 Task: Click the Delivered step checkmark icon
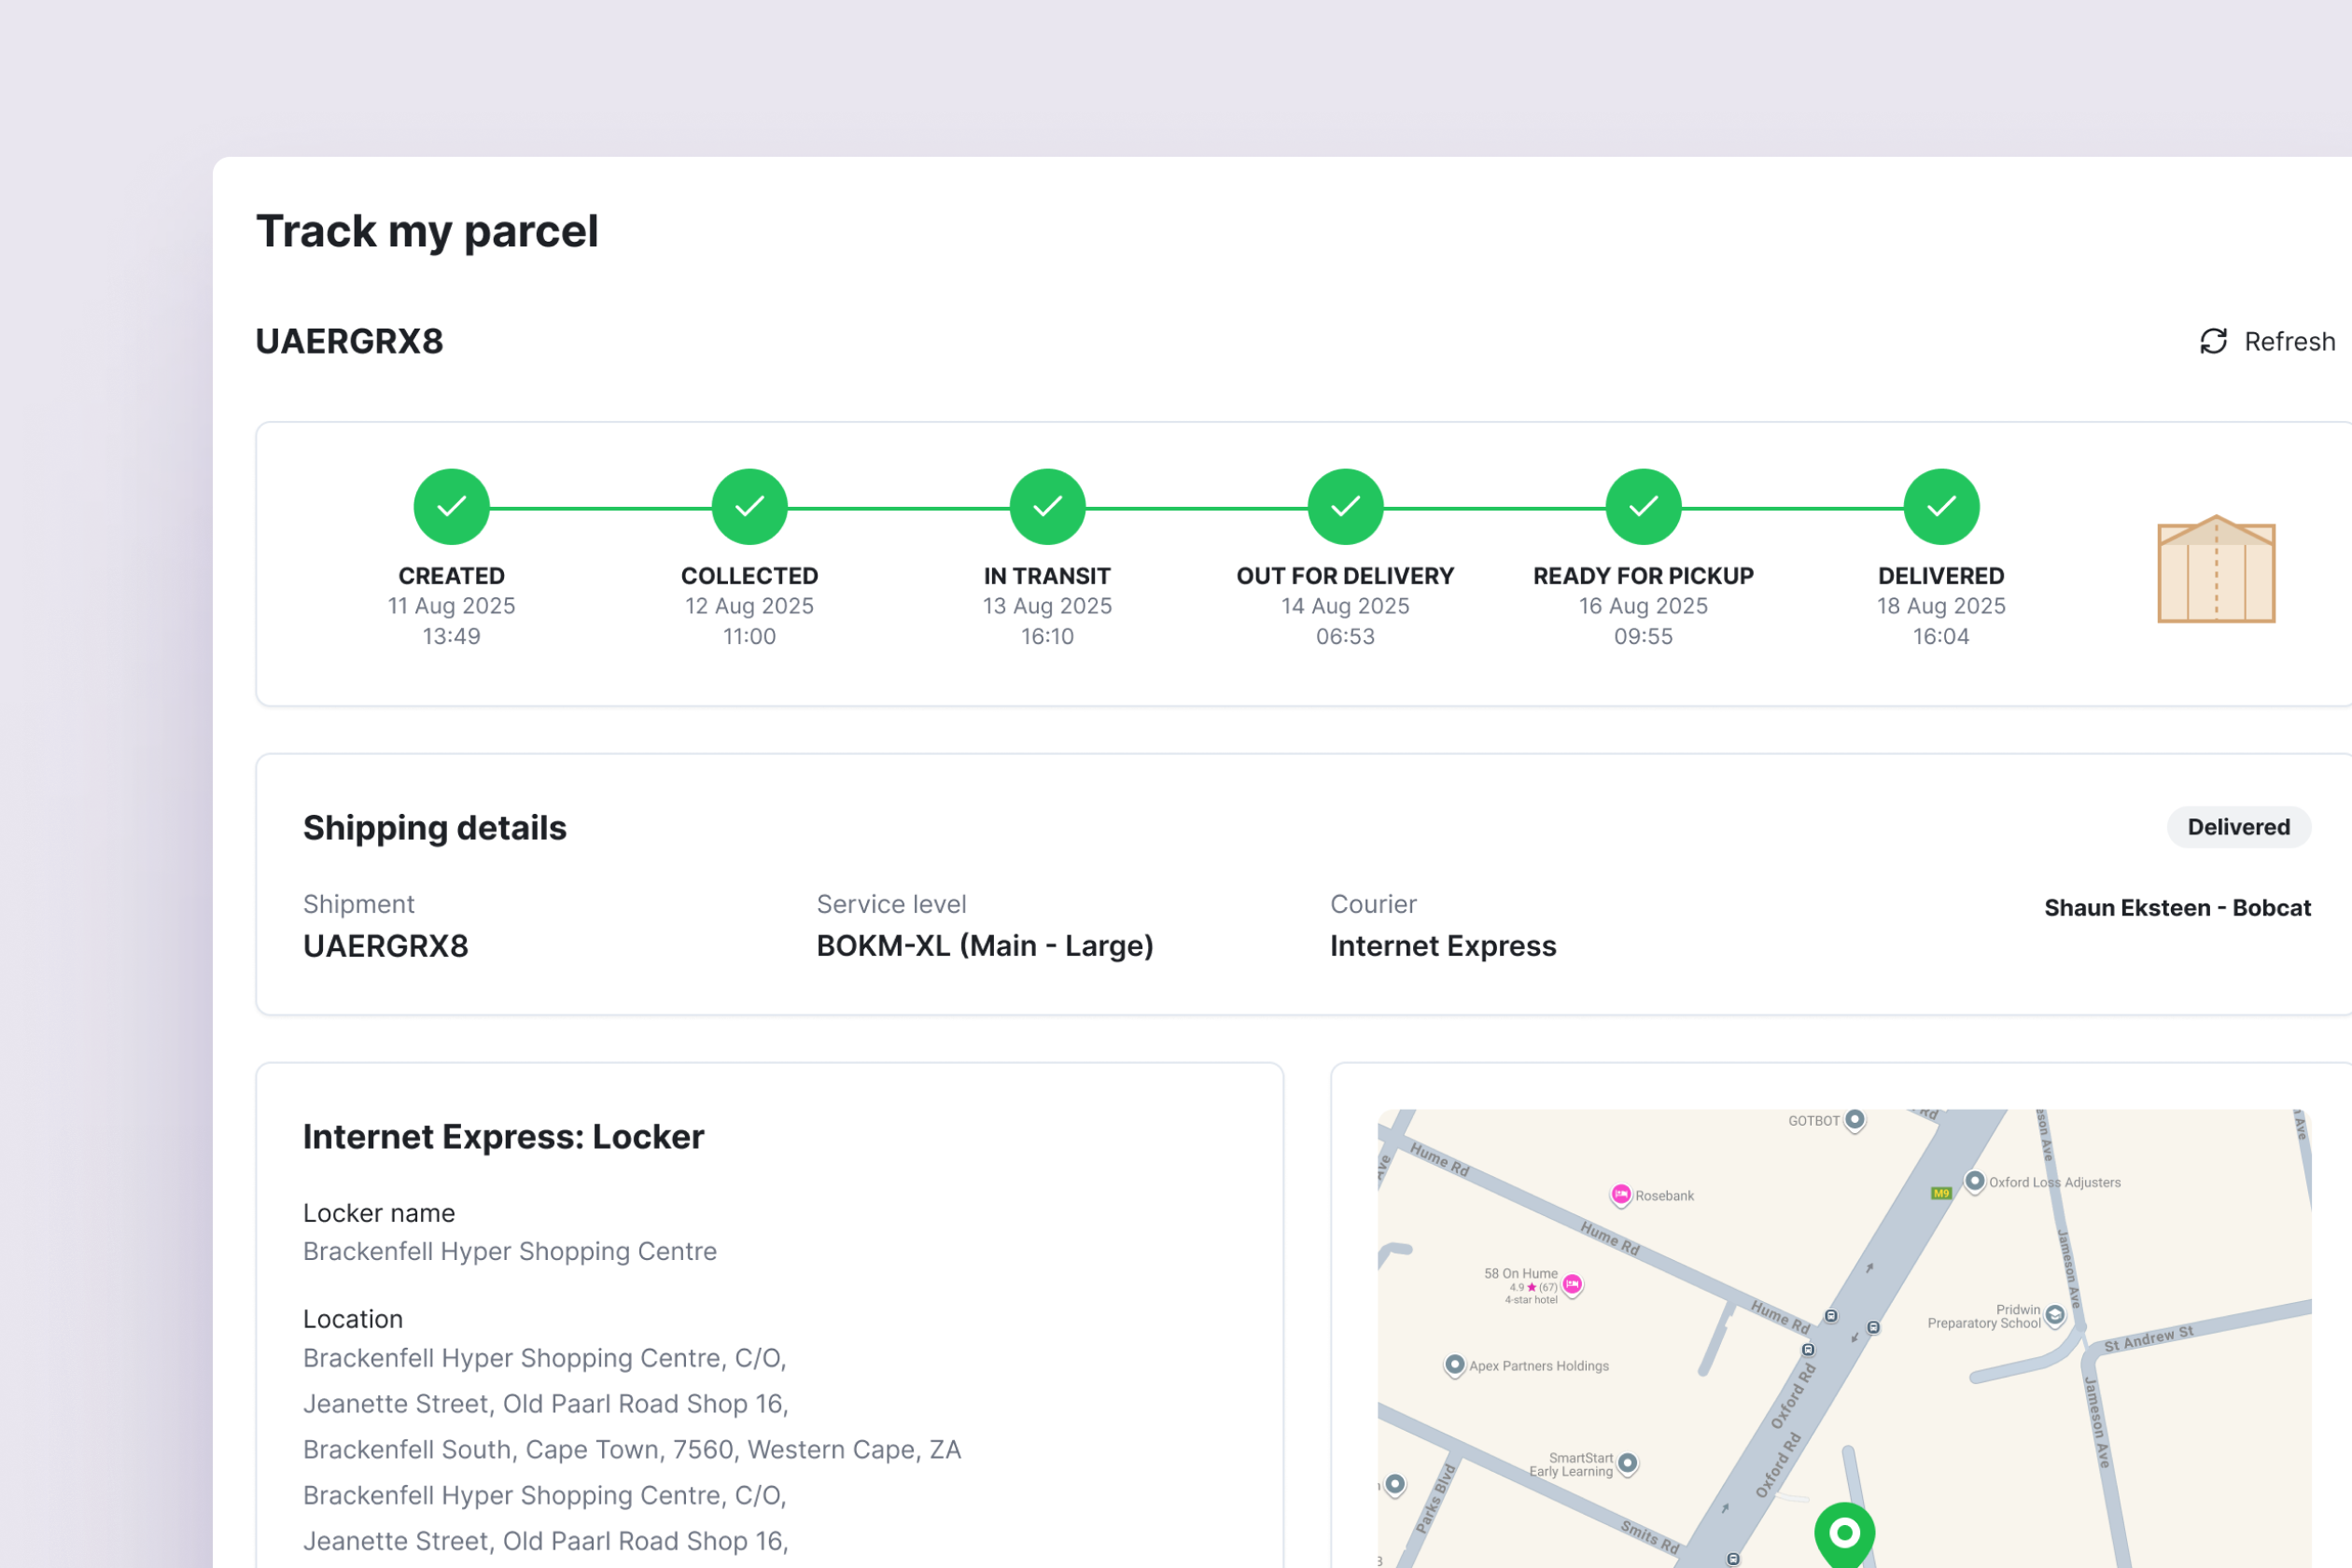point(1941,507)
